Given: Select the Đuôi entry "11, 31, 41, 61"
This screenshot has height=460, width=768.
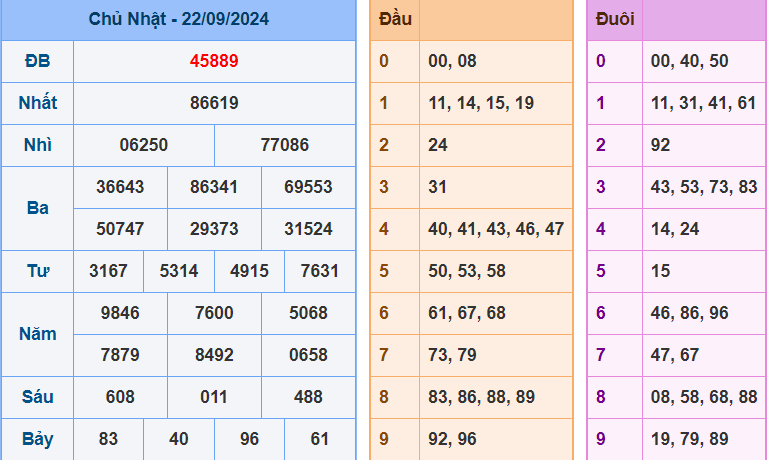Looking at the screenshot, I should [703, 103].
